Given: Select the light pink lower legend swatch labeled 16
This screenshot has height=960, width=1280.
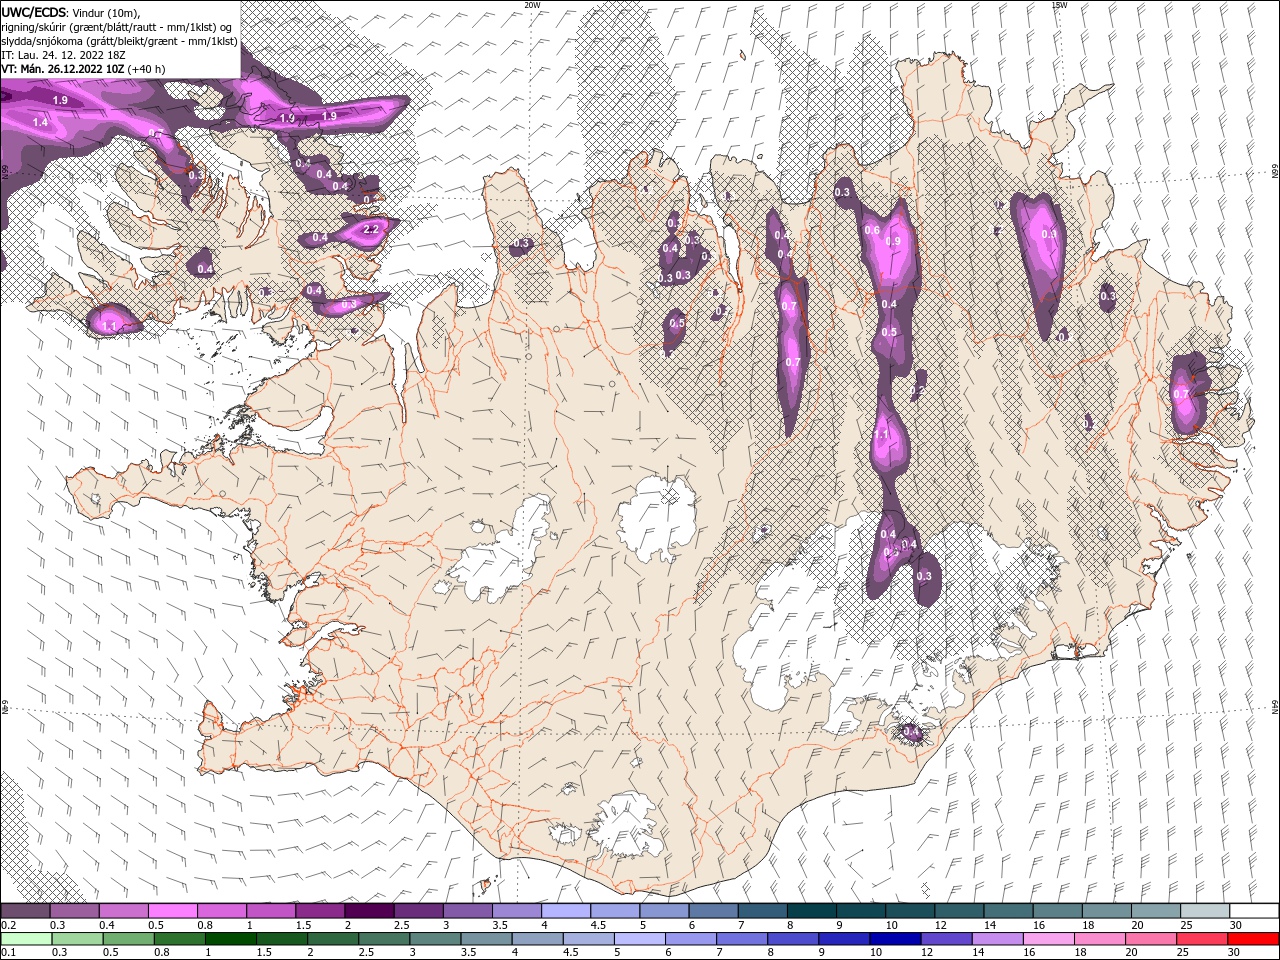Looking at the screenshot, I should click(1050, 939).
